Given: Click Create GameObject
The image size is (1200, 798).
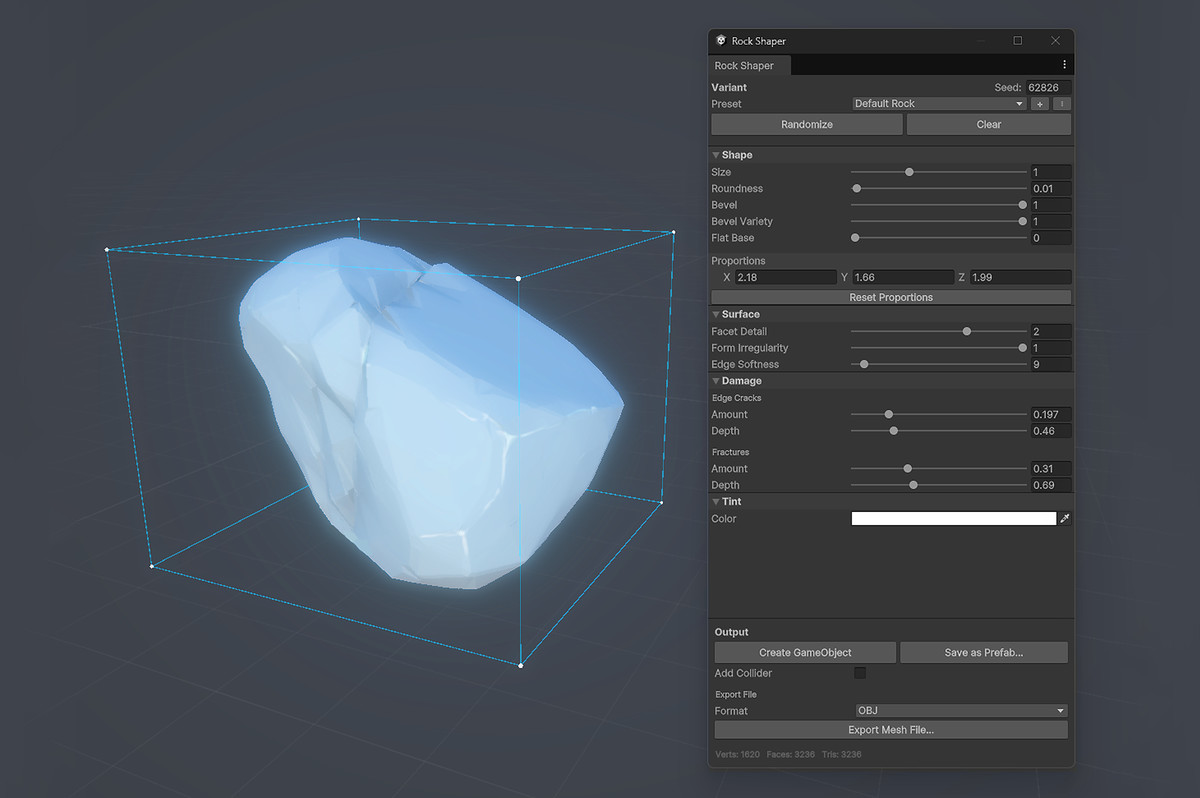Looking at the screenshot, I should coord(805,653).
